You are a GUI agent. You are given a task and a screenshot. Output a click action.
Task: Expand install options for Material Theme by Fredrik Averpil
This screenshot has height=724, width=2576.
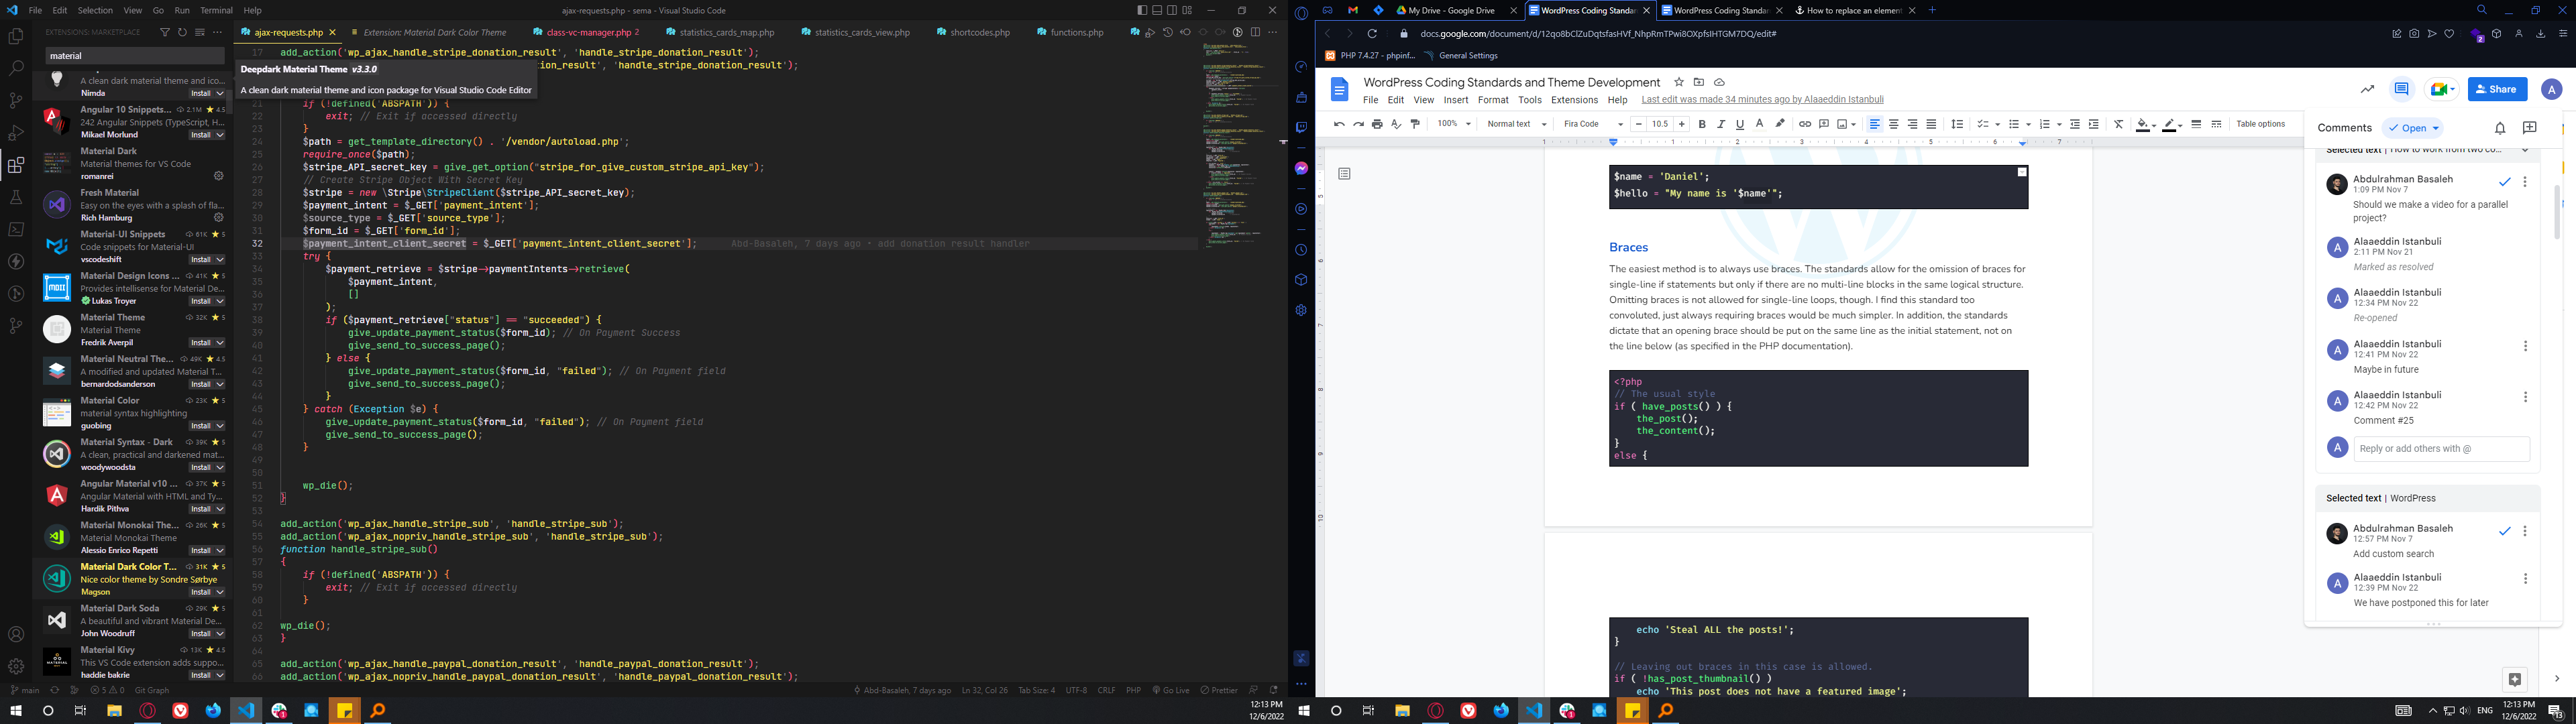220,343
